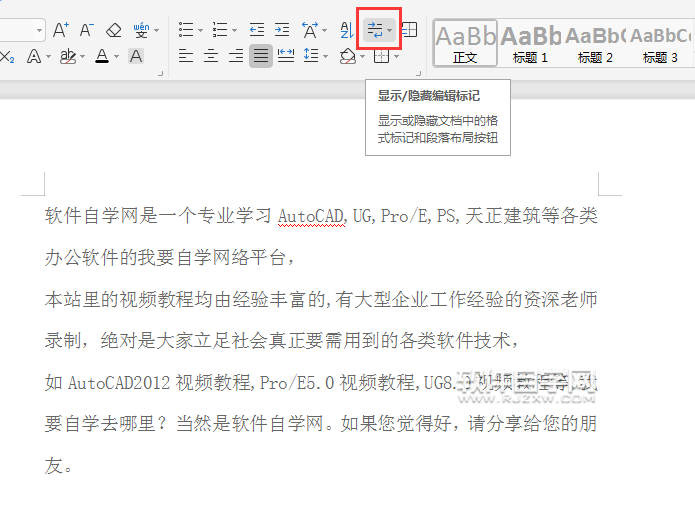Image resolution: width=695 pixels, height=523 pixels.
Task: Click the underlined word AutoCAD in the first line
Action: [311, 216]
